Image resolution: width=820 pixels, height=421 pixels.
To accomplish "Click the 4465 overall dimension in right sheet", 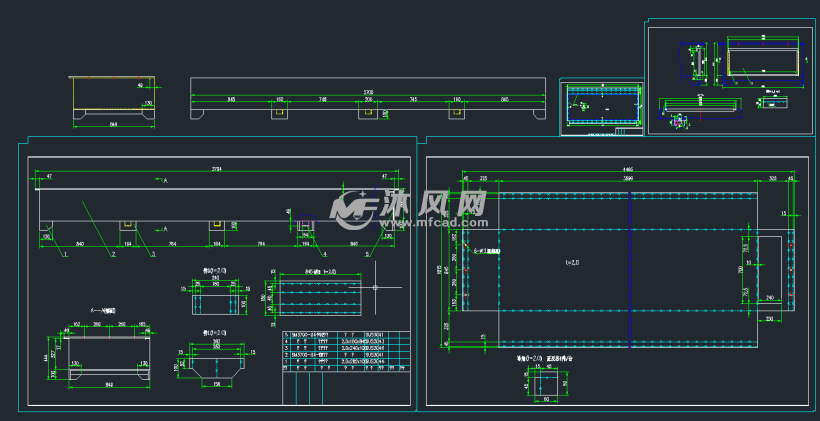I will (x=627, y=169).
